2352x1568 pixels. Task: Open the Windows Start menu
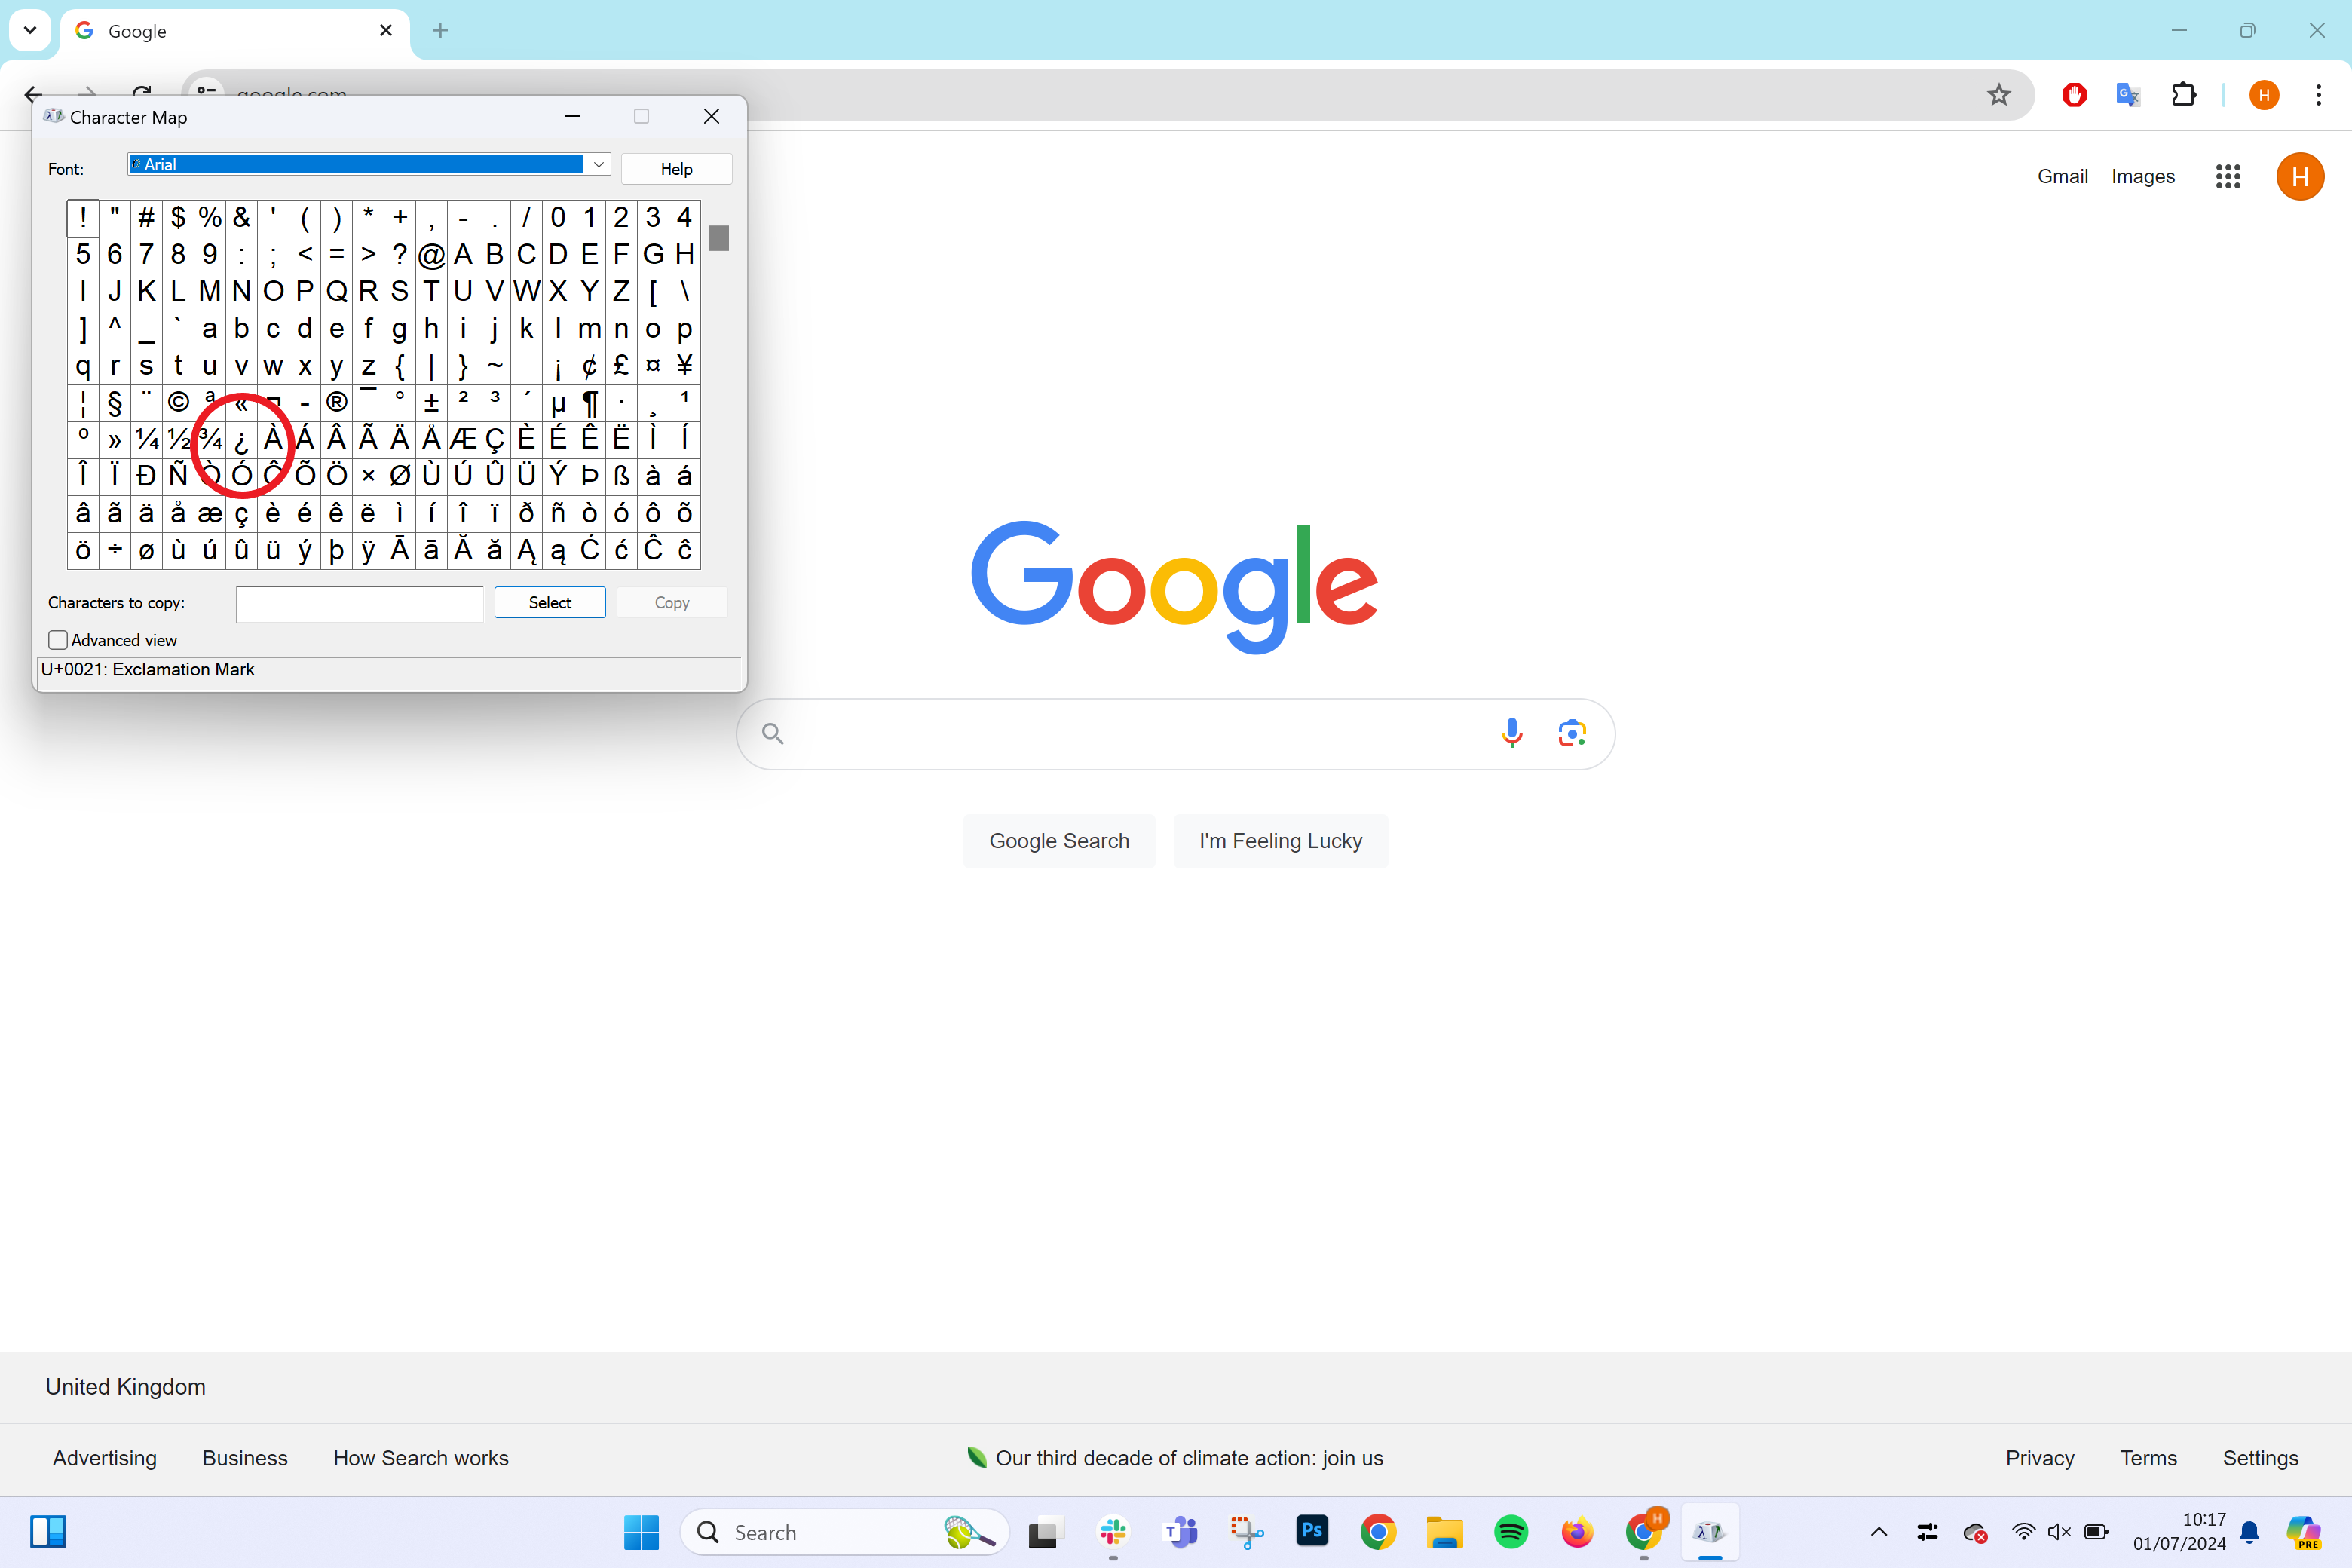641,1532
